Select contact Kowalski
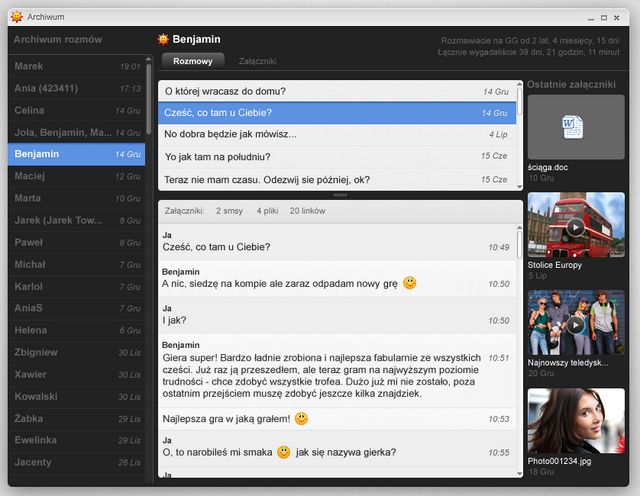Screen dimensions: 640x496 point(77,396)
